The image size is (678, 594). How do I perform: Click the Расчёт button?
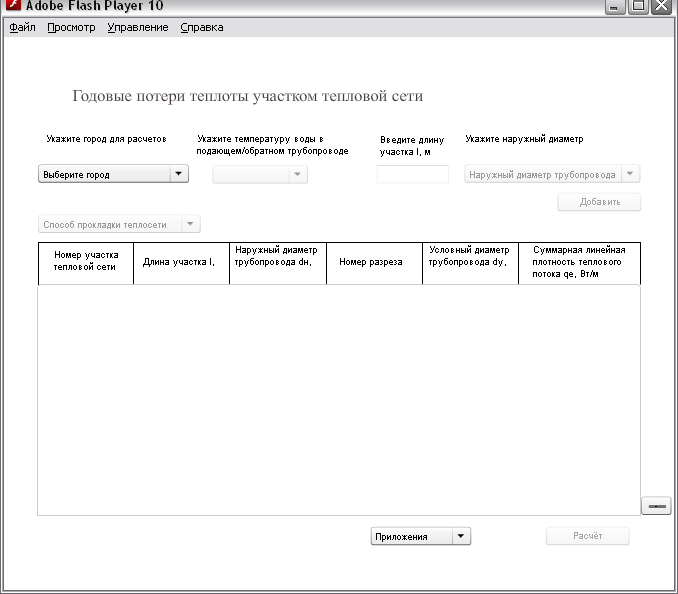coord(587,536)
